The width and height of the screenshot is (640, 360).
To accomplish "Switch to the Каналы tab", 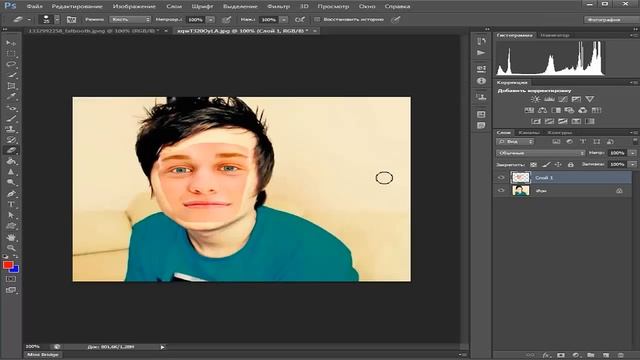I will [x=529, y=132].
